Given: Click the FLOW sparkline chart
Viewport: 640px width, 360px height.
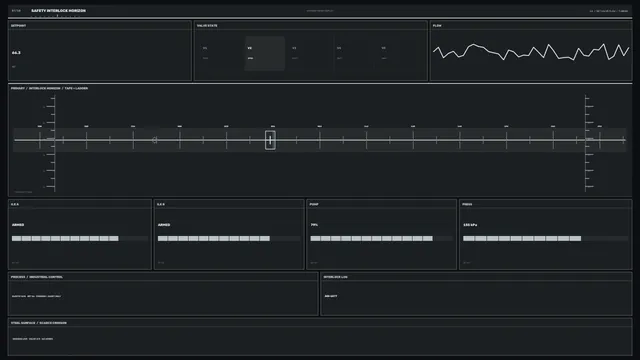Looking at the screenshot, I should point(531,52).
